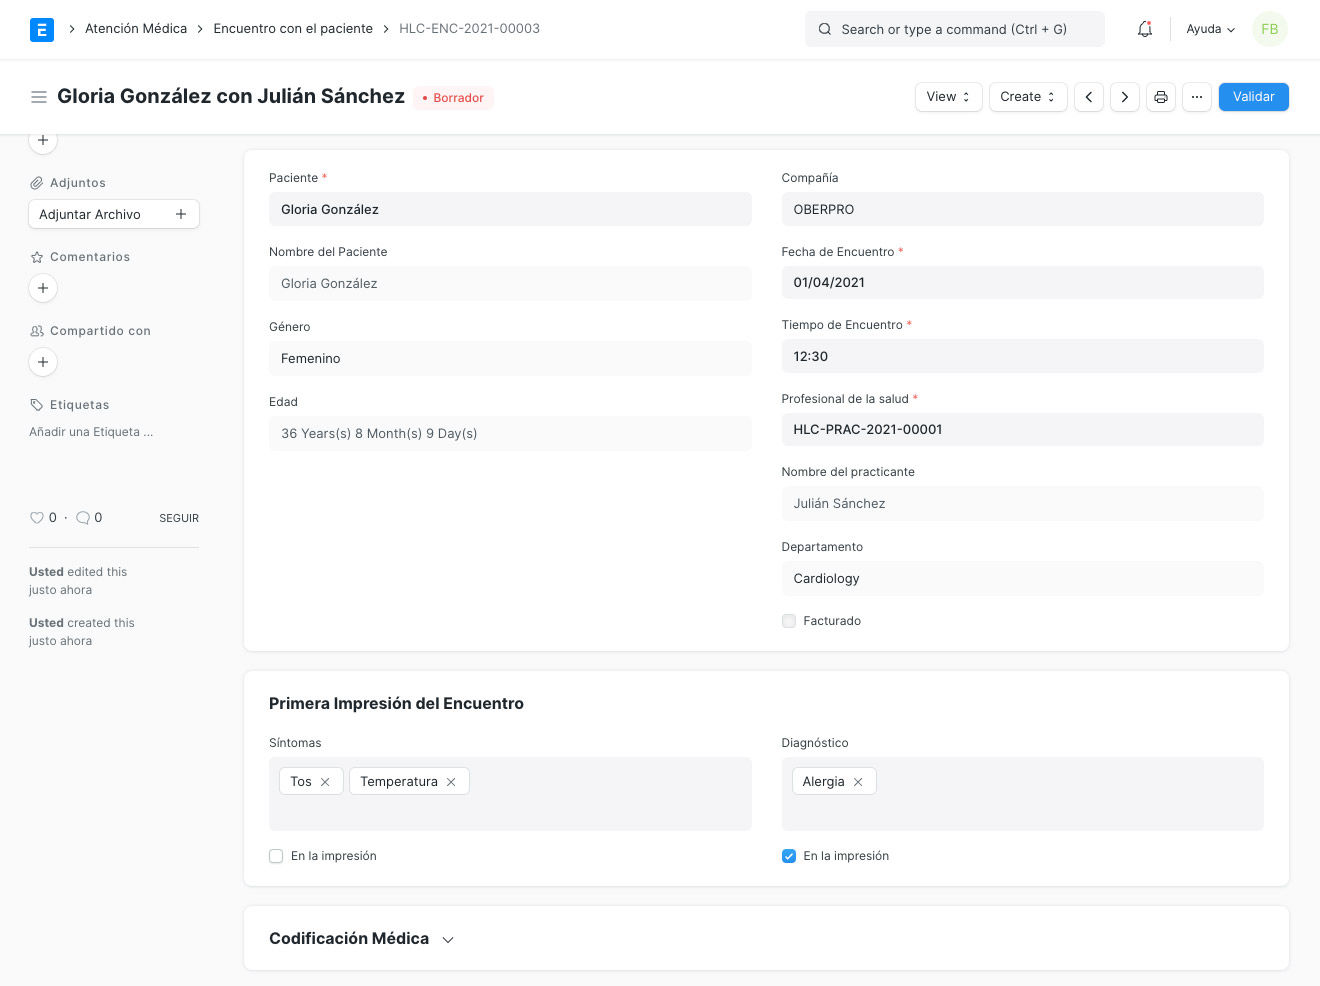Click the plus icon on Adjuntar Archivo

tap(181, 214)
